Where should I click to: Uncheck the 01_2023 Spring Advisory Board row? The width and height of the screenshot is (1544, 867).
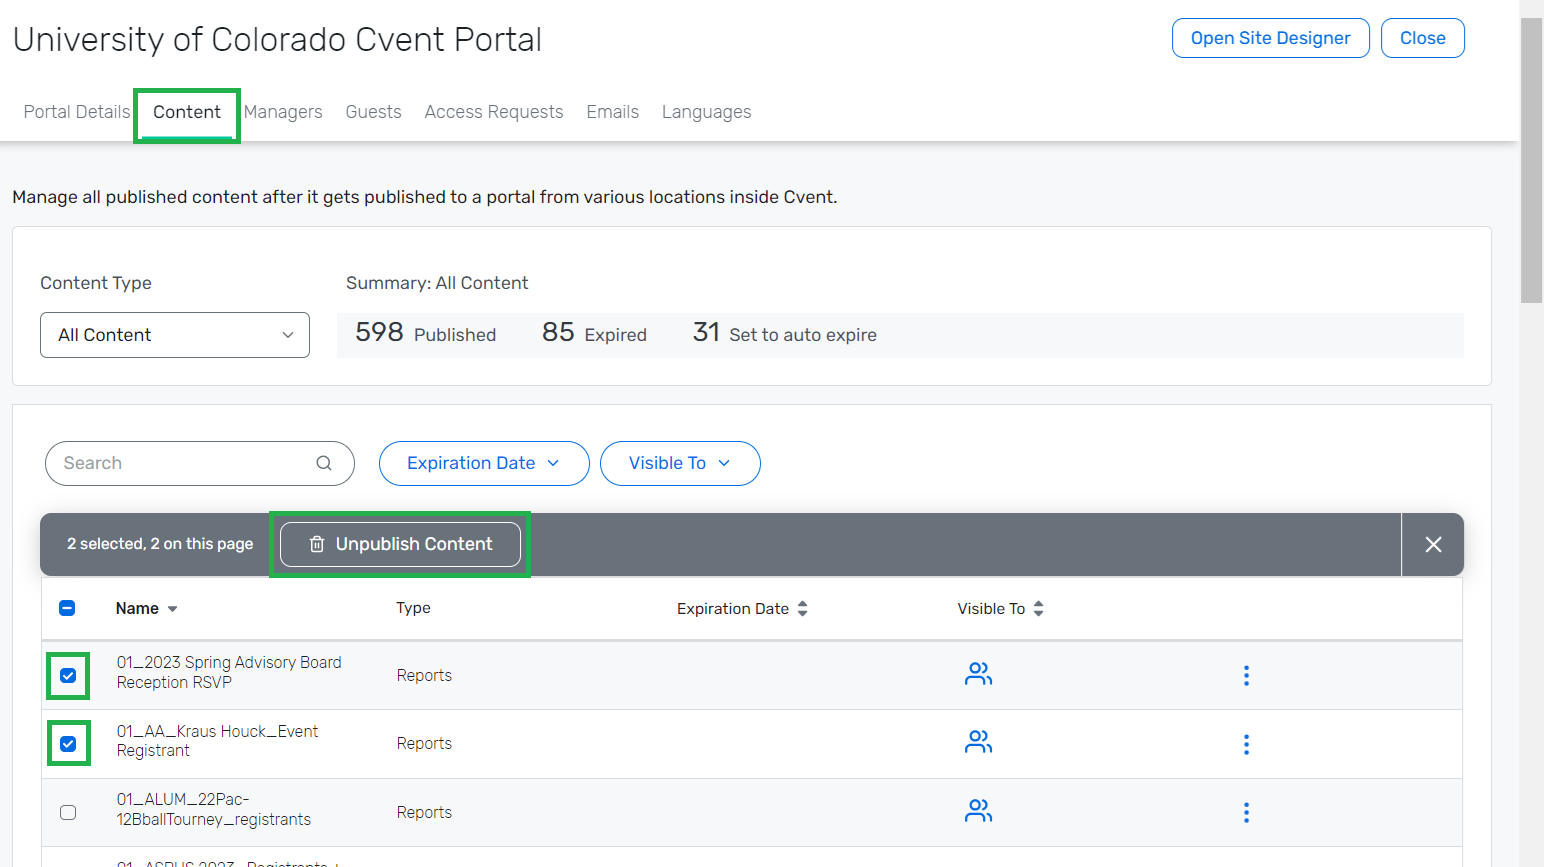click(68, 675)
